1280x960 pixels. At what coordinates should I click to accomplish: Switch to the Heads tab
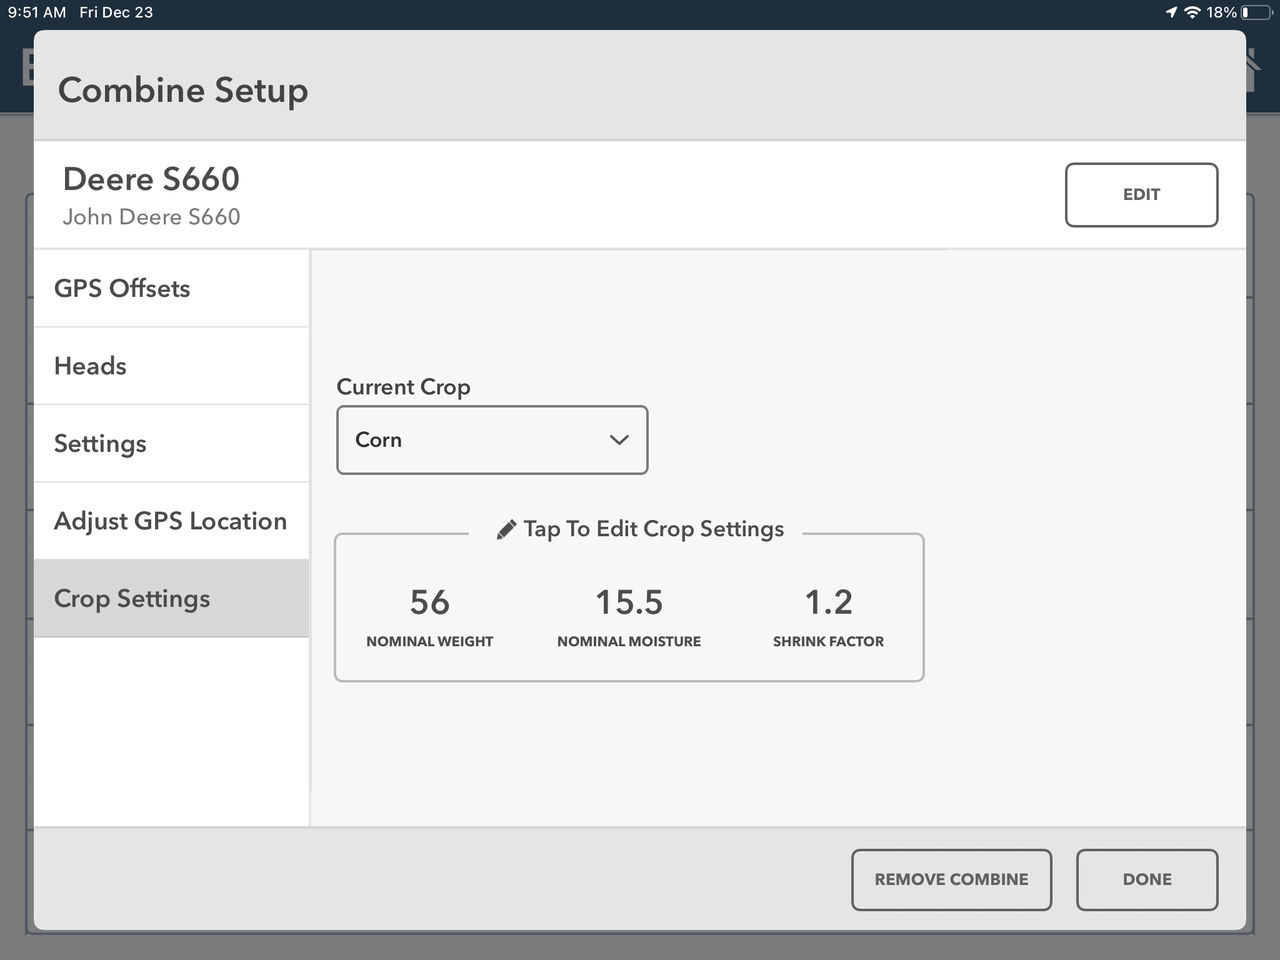click(x=171, y=366)
